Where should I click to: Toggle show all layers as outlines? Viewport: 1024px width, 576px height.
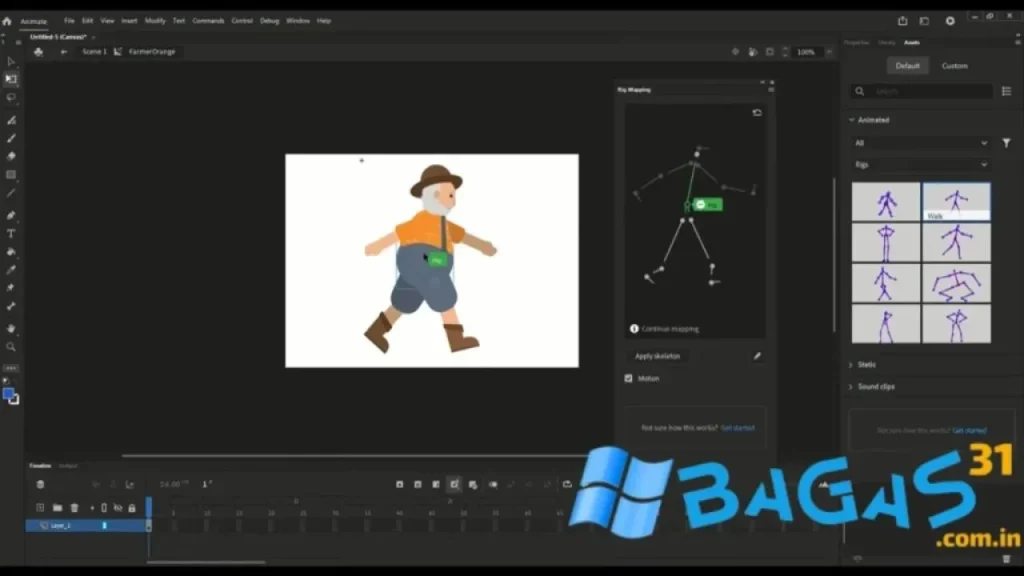point(104,508)
